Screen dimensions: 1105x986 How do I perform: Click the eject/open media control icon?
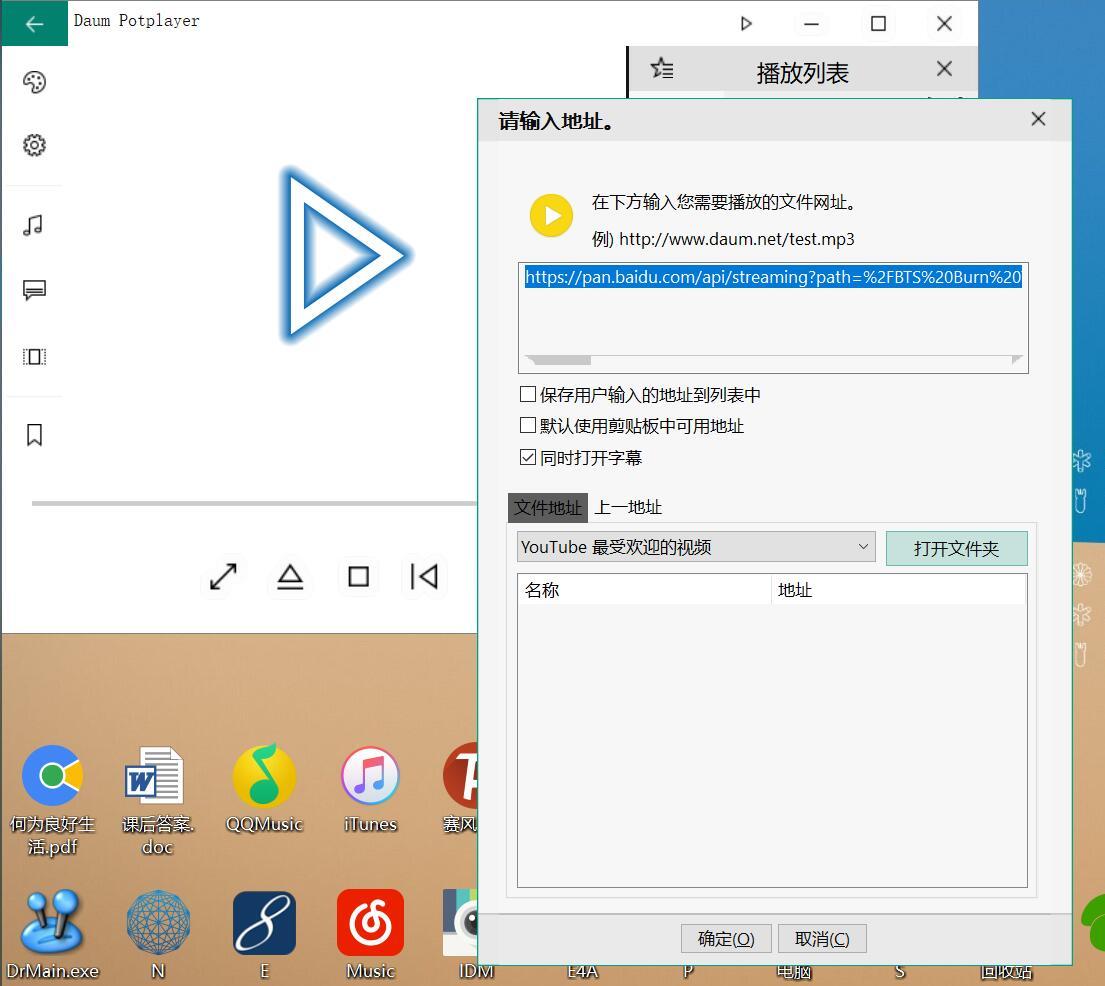click(x=290, y=576)
